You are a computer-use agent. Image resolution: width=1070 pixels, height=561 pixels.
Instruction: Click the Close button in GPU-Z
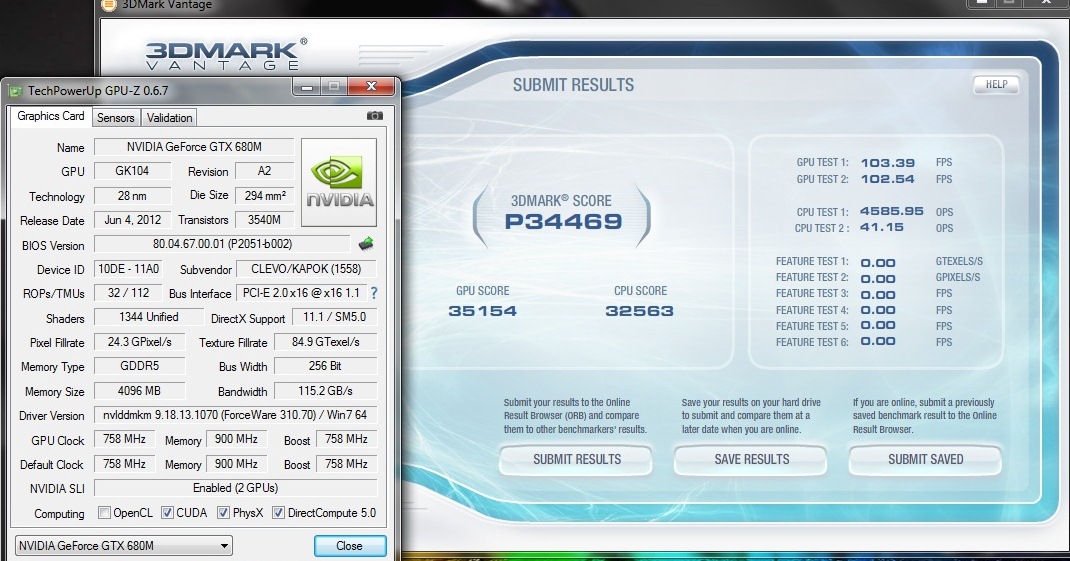(x=349, y=546)
